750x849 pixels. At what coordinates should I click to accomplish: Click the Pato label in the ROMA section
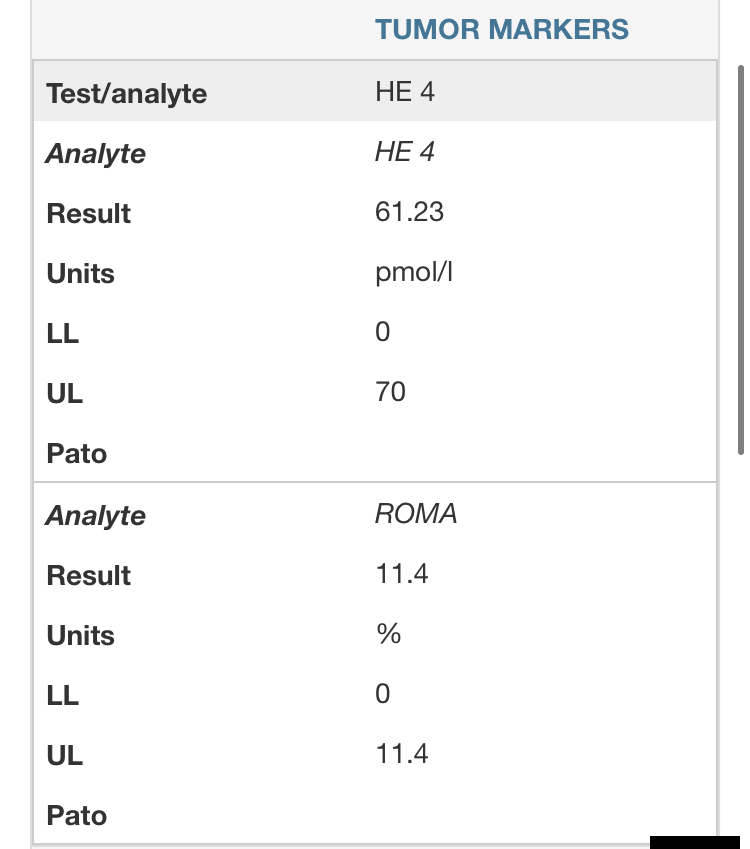click(77, 816)
